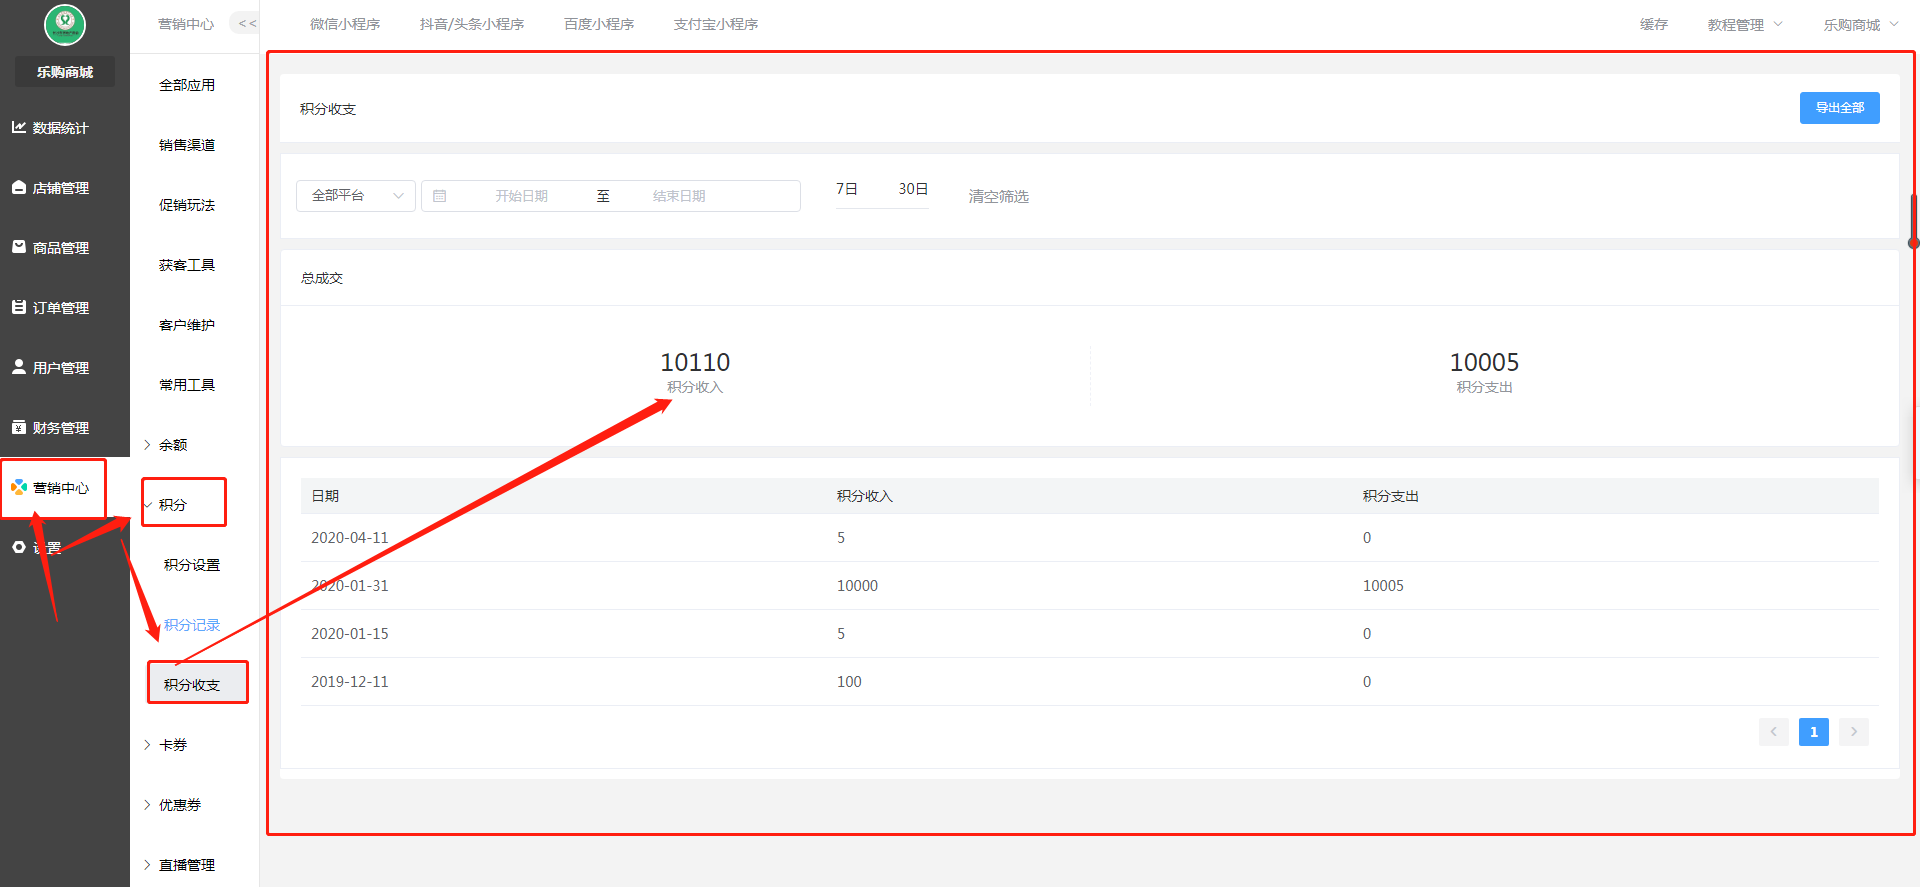Viewport: 1920px width, 887px height.
Task: Click the 日期 column header
Action: coord(325,496)
